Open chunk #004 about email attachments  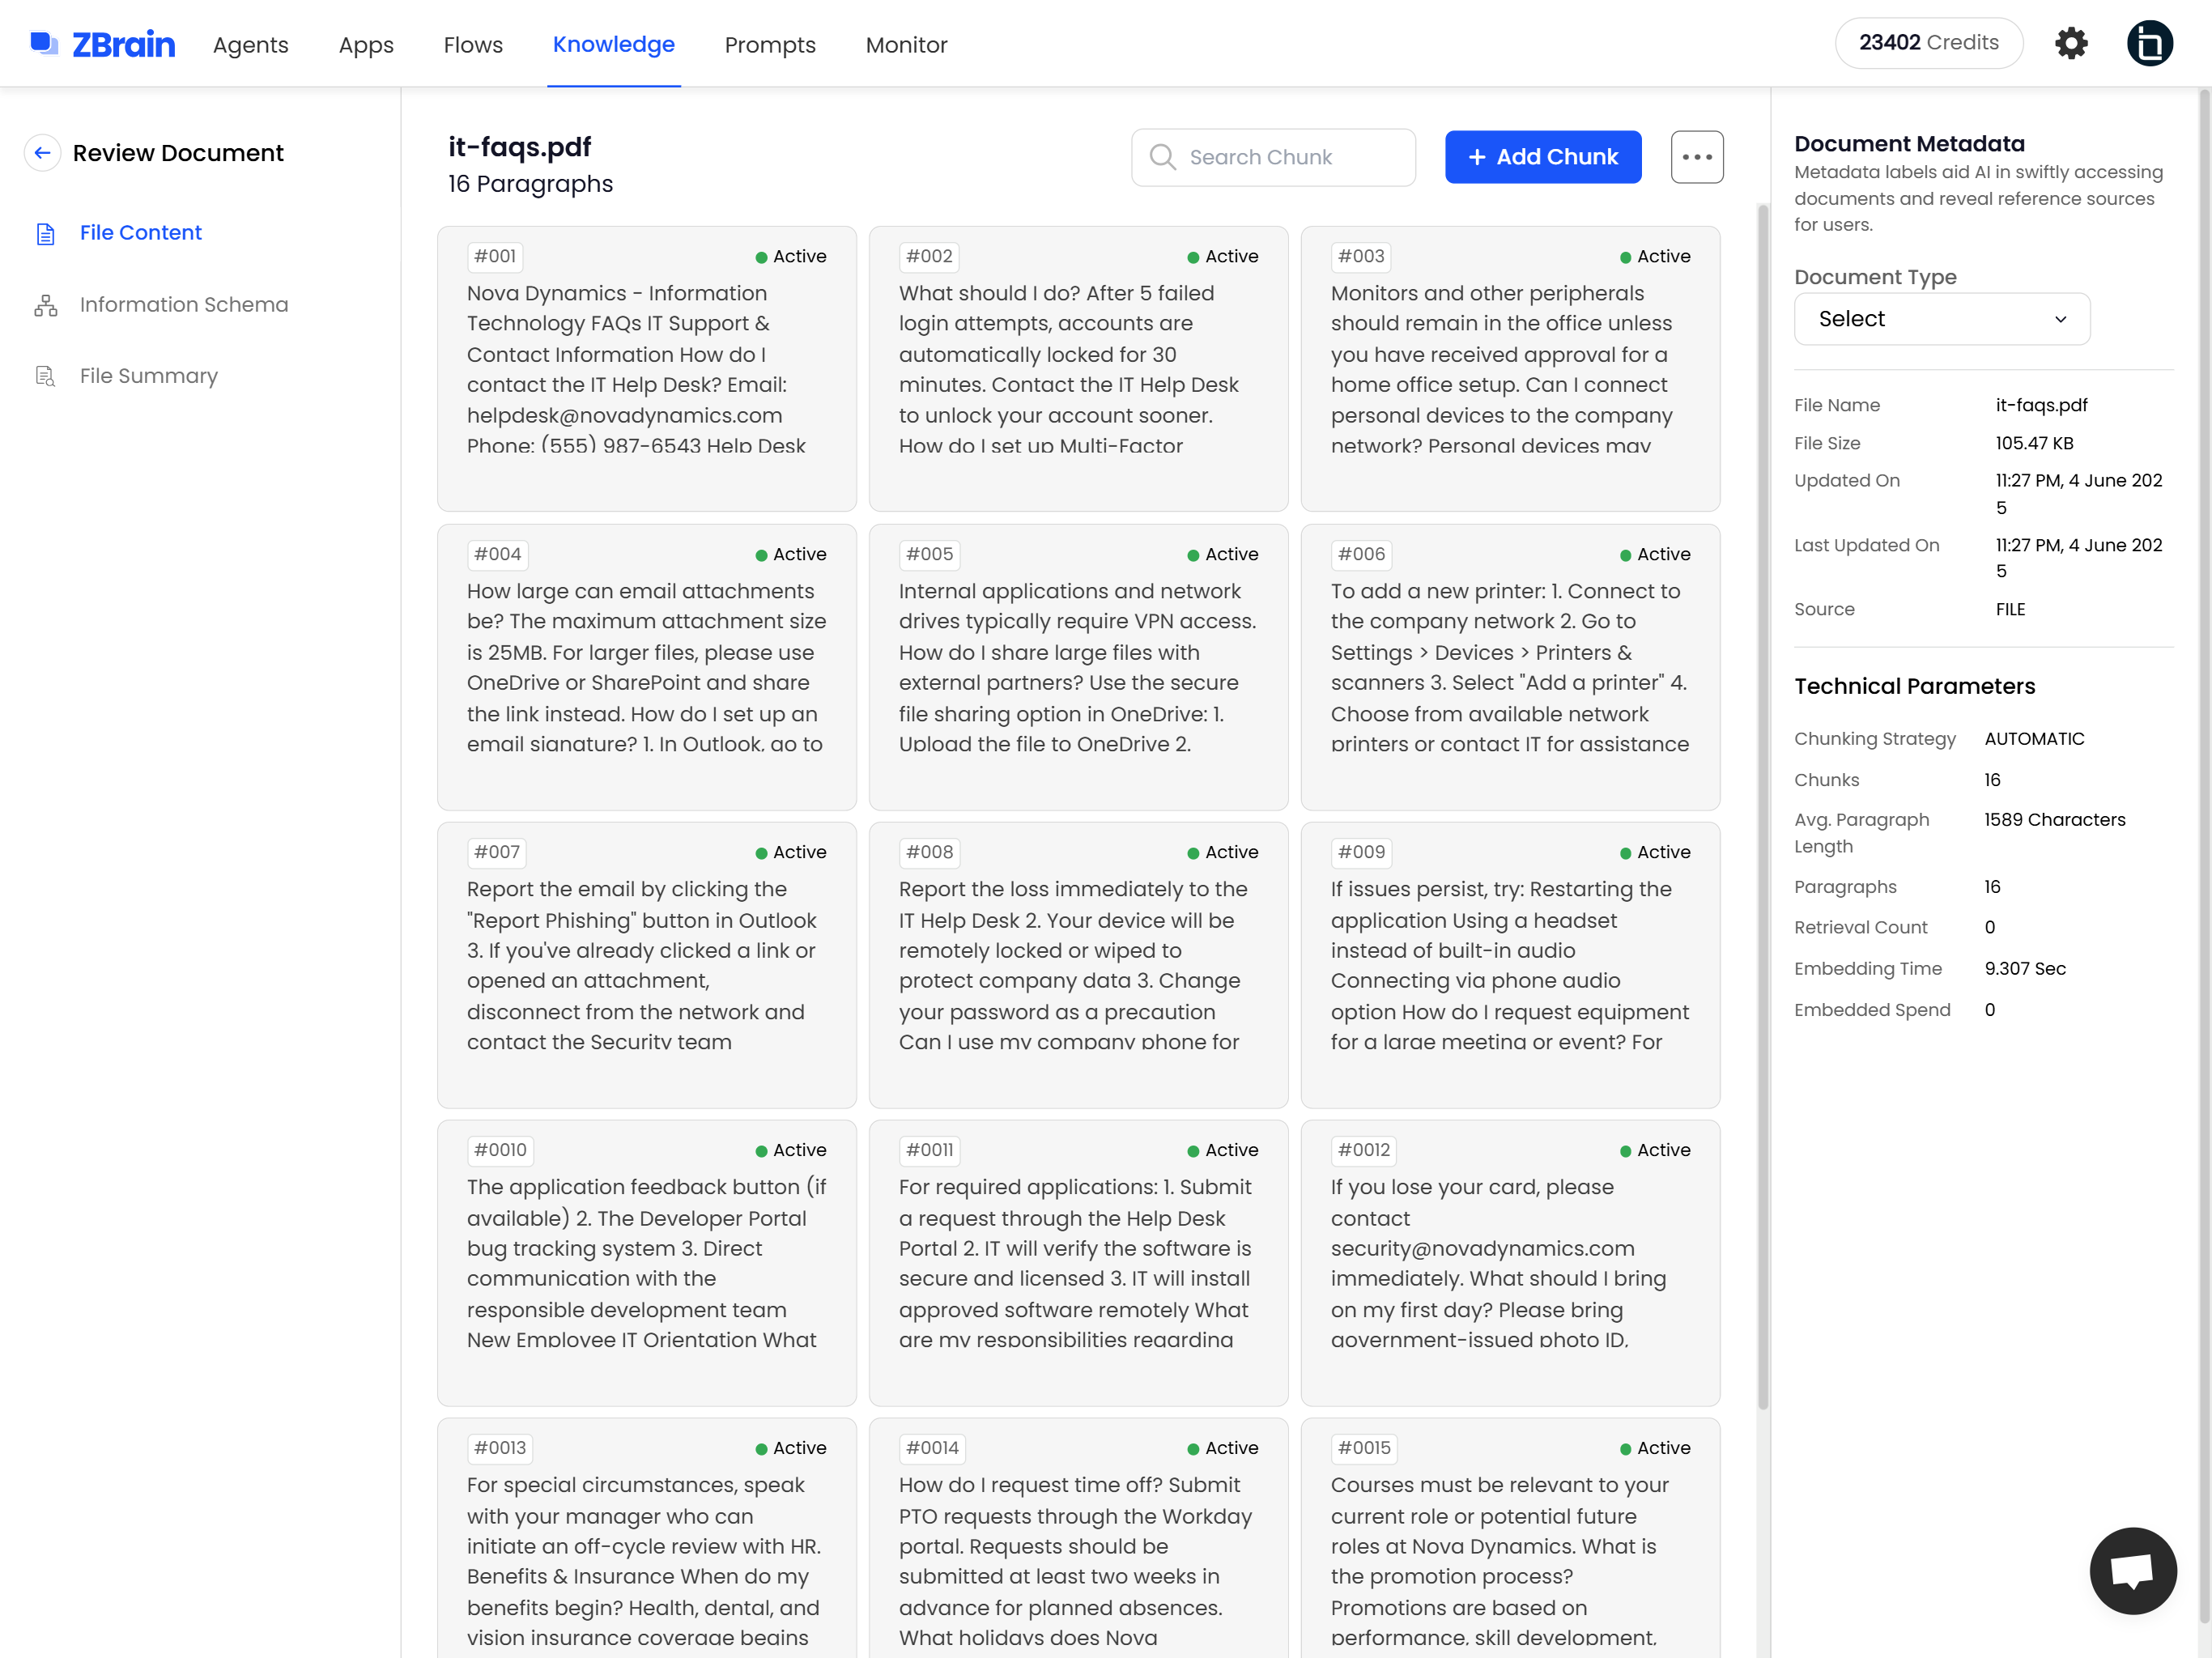click(x=647, y=667)
